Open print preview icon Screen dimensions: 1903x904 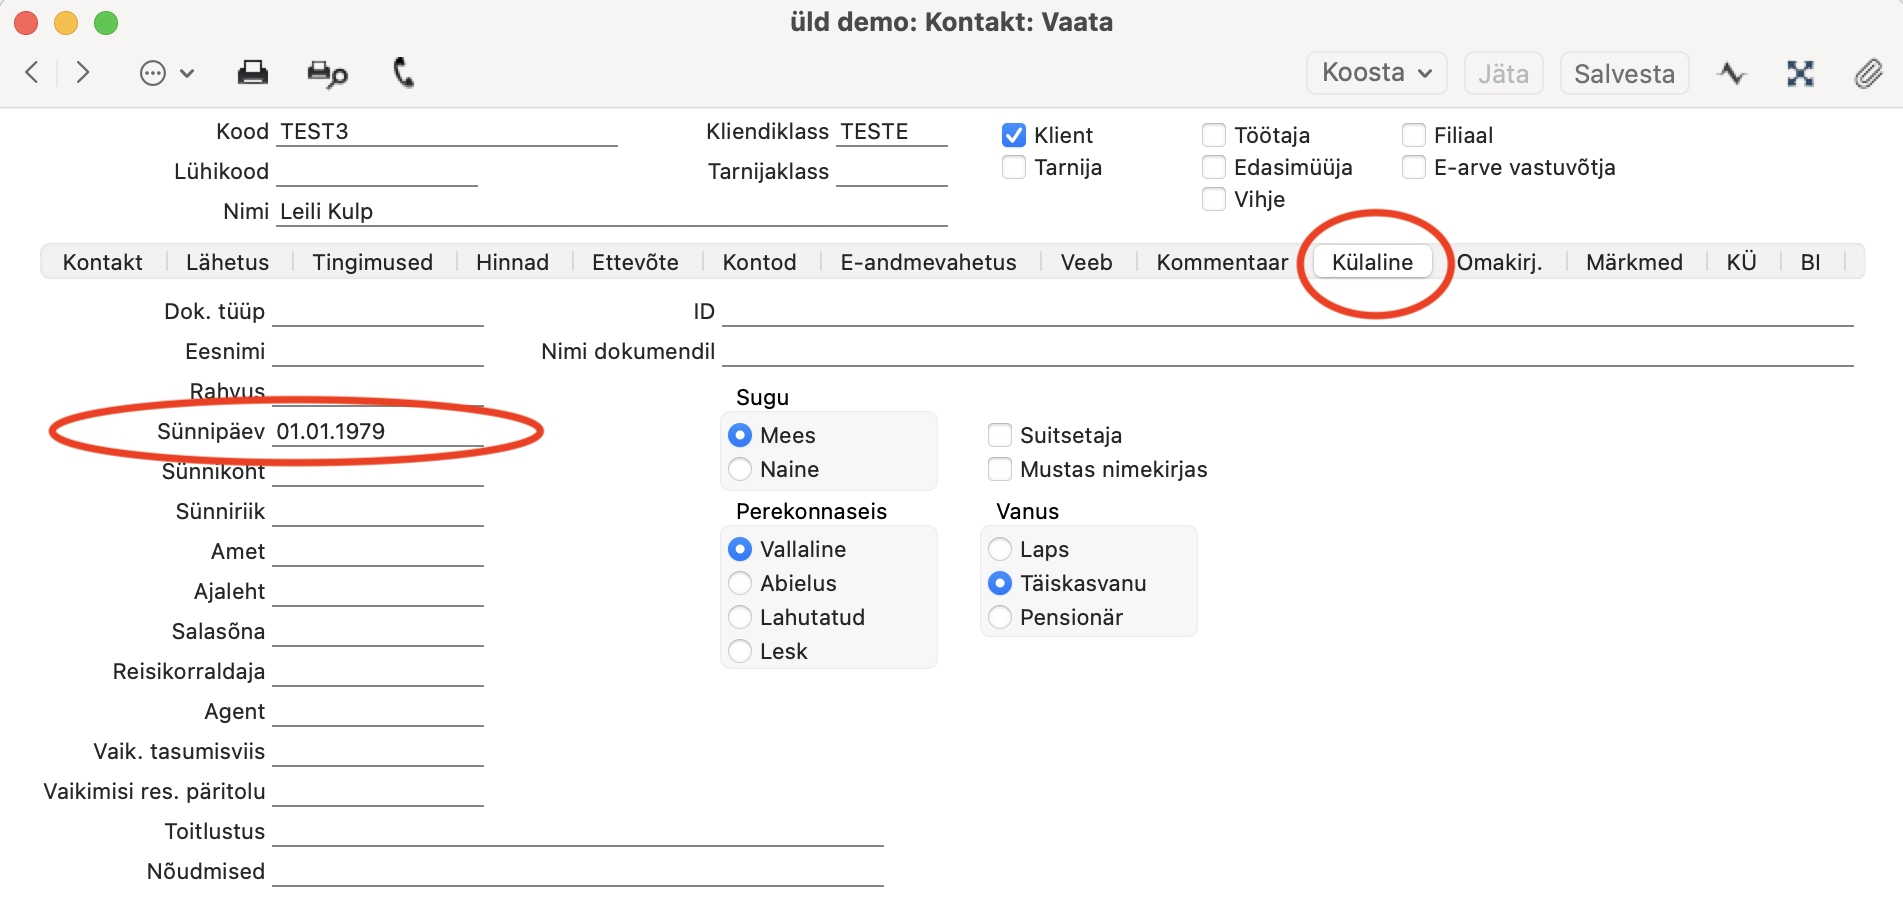[x=327, y=73]
